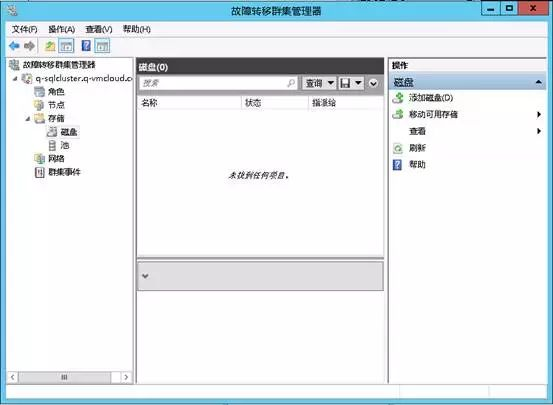This screenshot has height=405, width=553.
Task: Select 角色 in the tree
Action: tap(56, 92)
